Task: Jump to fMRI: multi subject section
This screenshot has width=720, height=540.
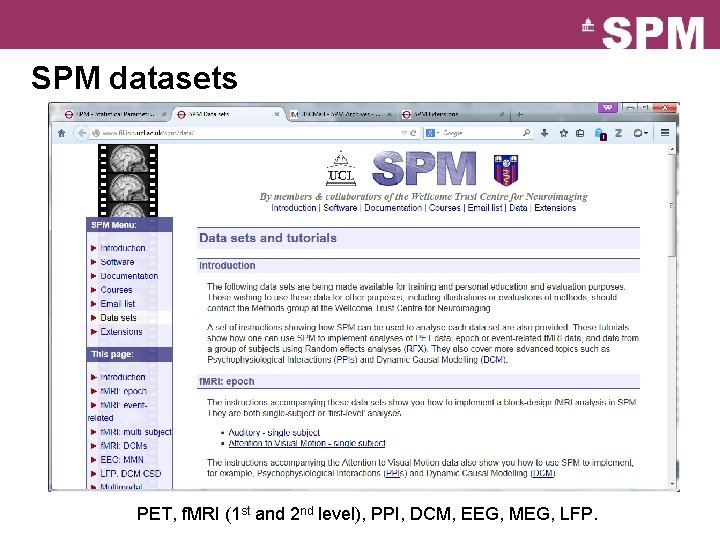Action: pyautogui.click(x=136, y=432)
